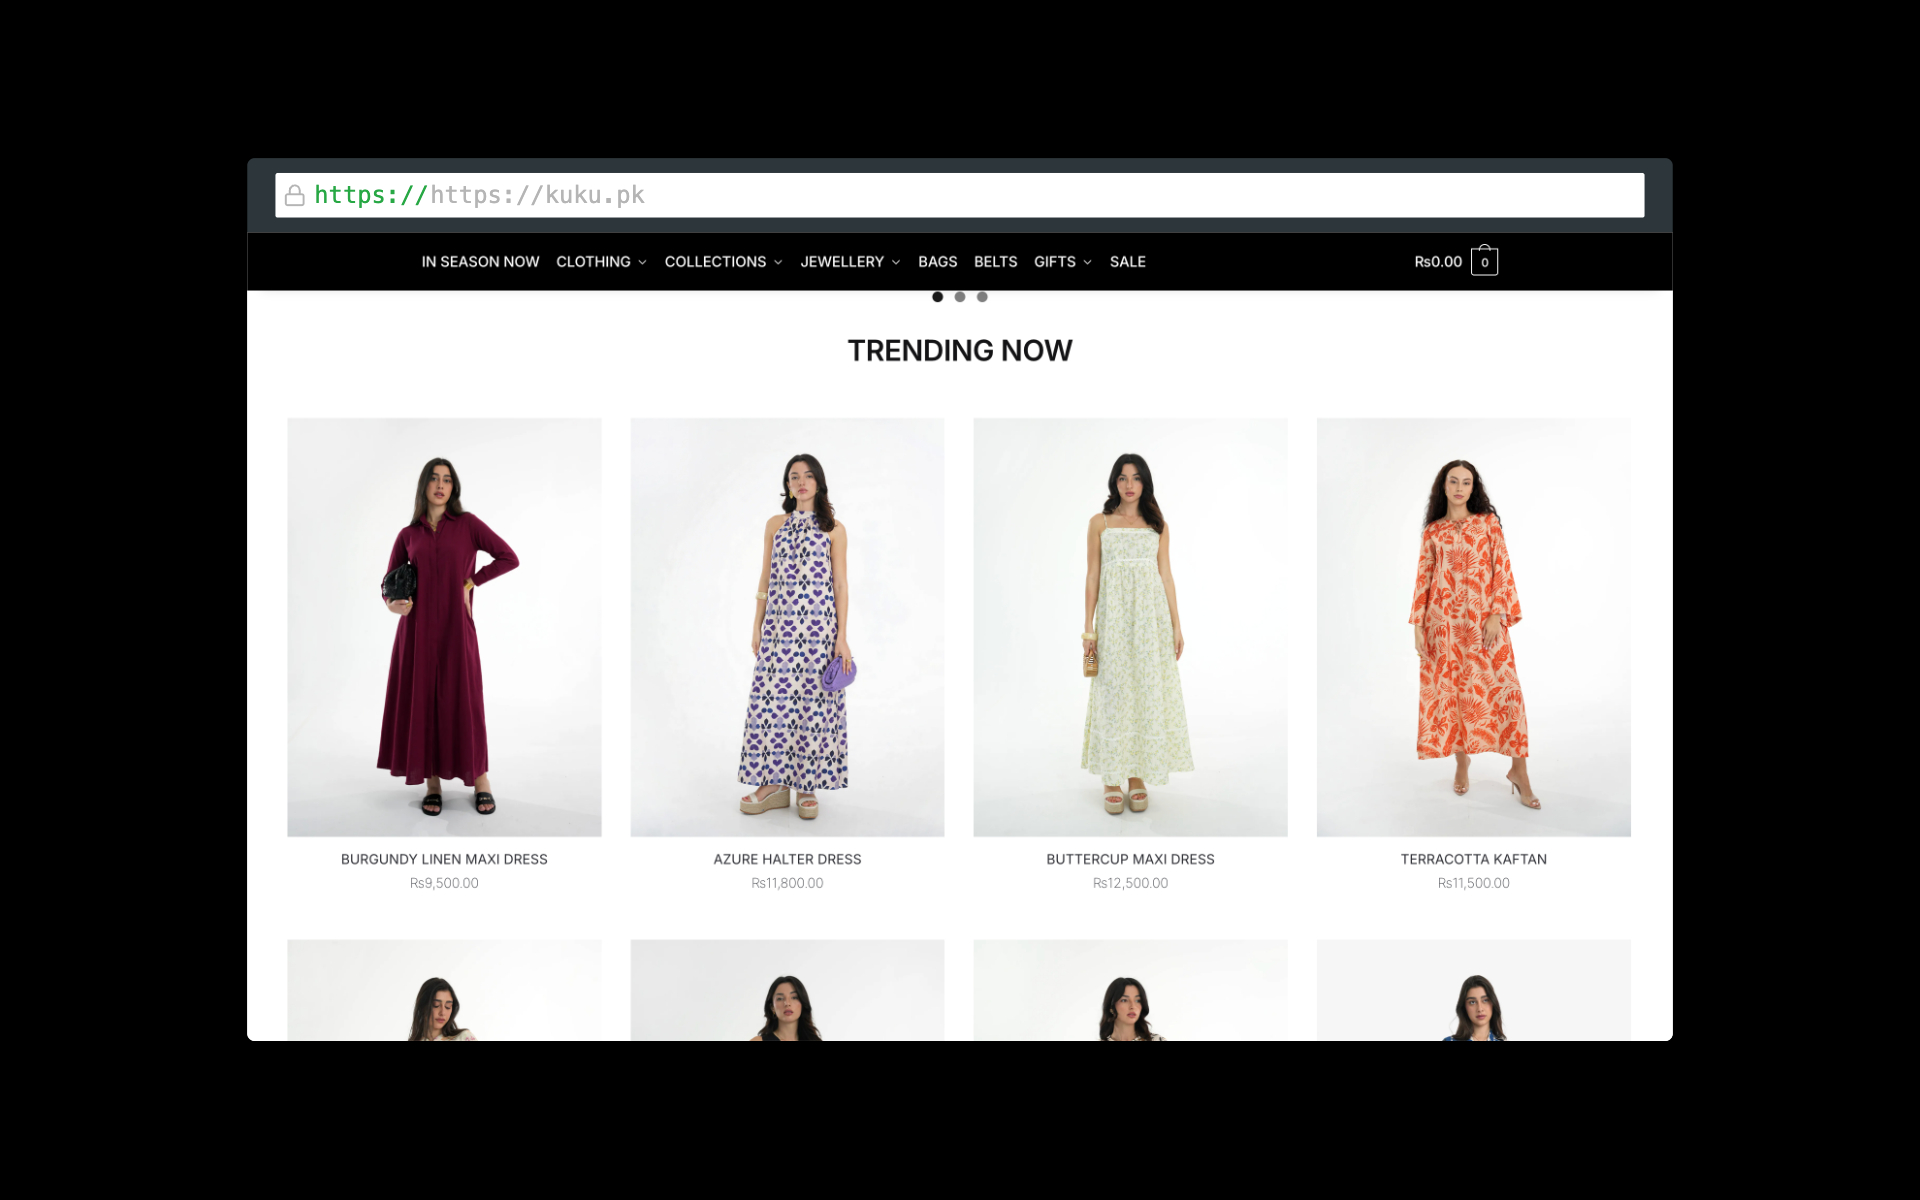Click the Rs9,500.00 price
The width and height of the screenshot is (1920, 1200).
444,883
